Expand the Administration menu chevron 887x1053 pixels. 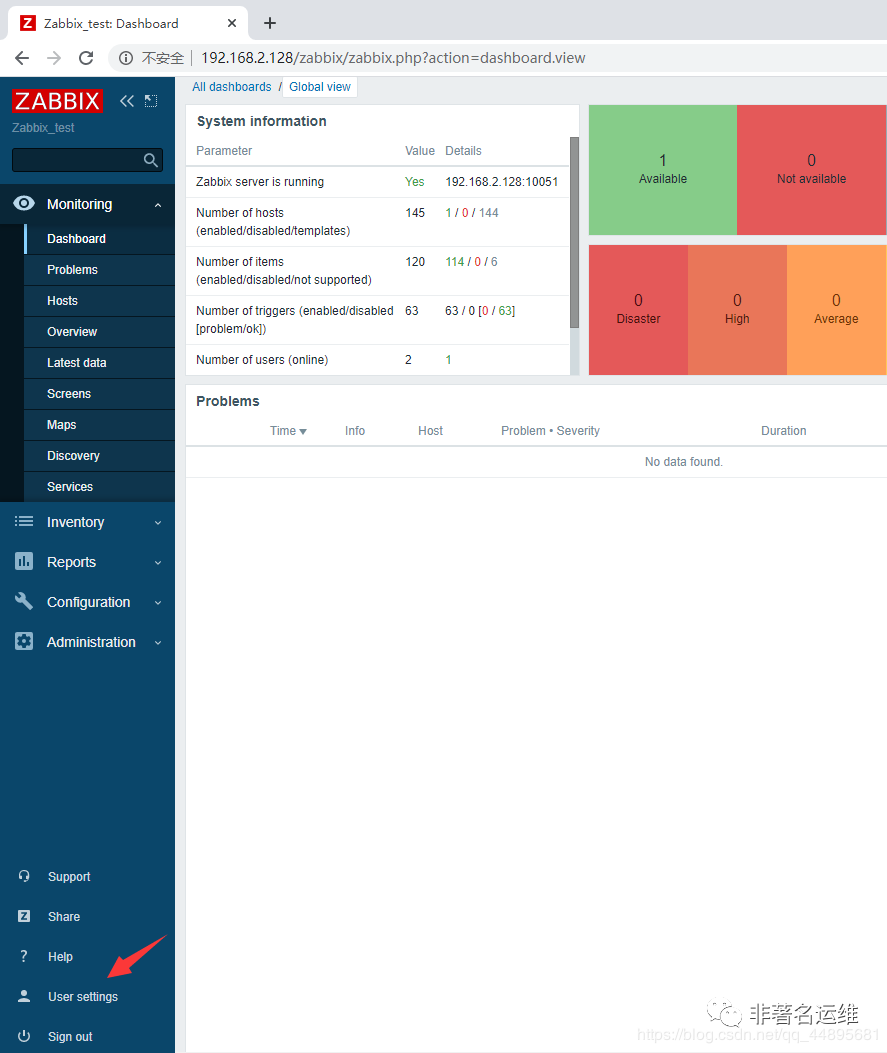click(158, 643)
